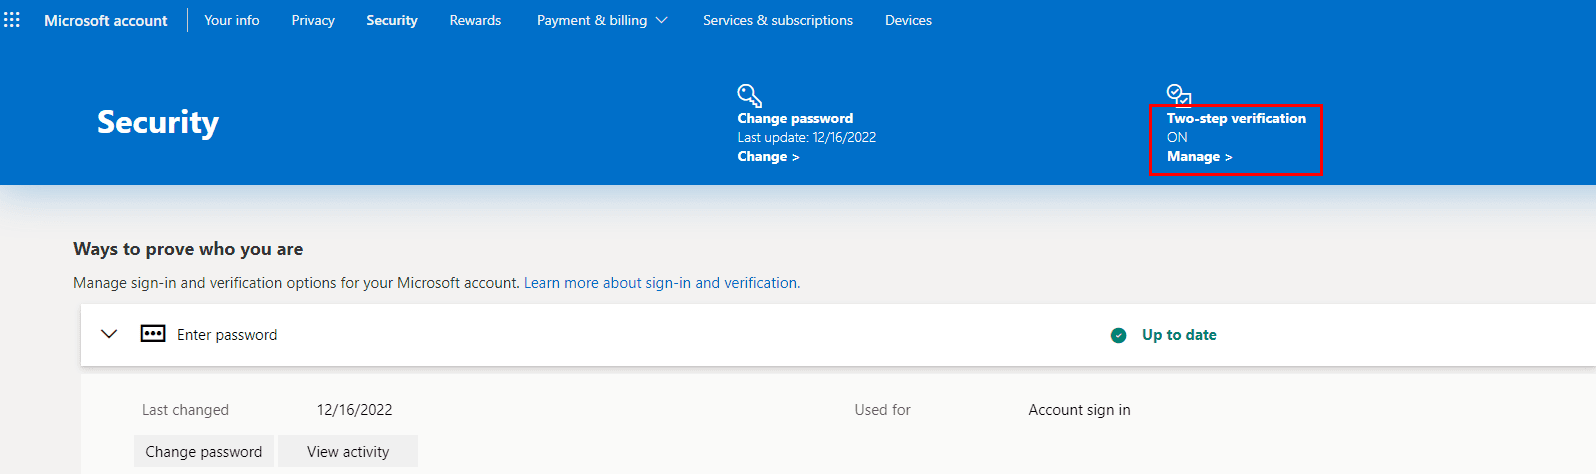
Task: Open the Rewards tab
Action: pyautogui.click(x=475, y=20)
